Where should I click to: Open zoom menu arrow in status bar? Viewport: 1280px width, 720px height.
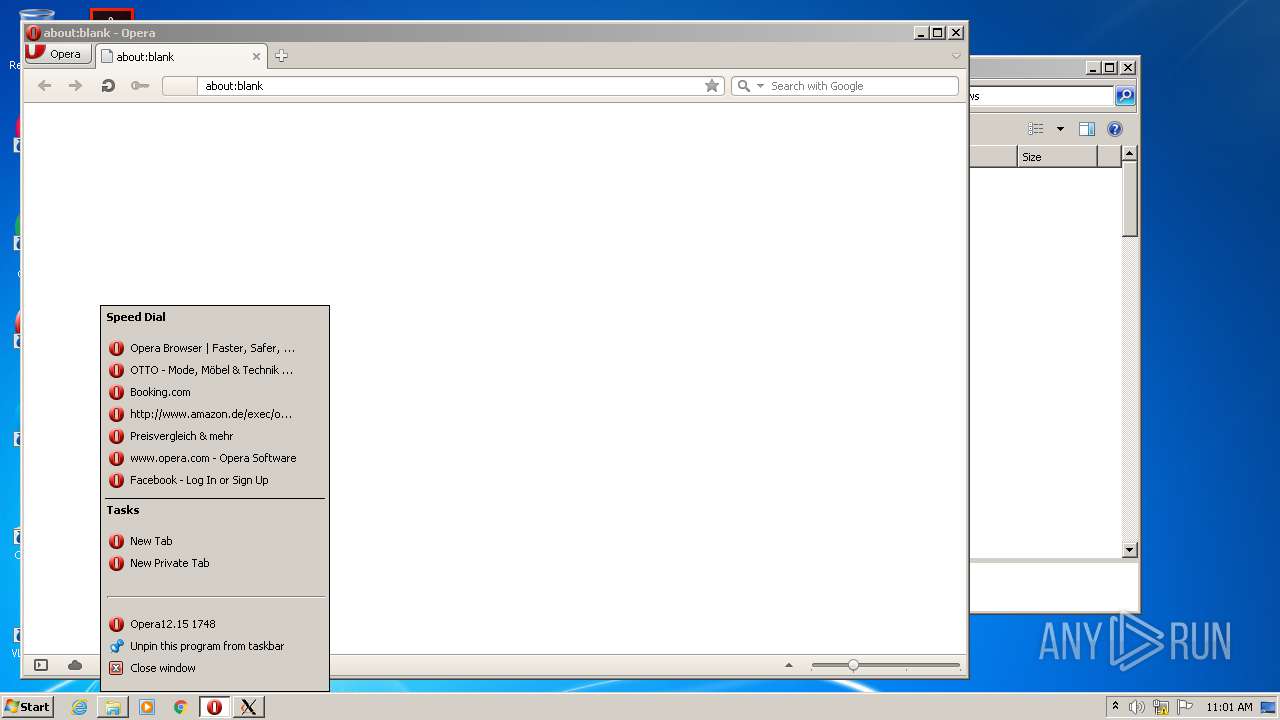click(788, 665)
